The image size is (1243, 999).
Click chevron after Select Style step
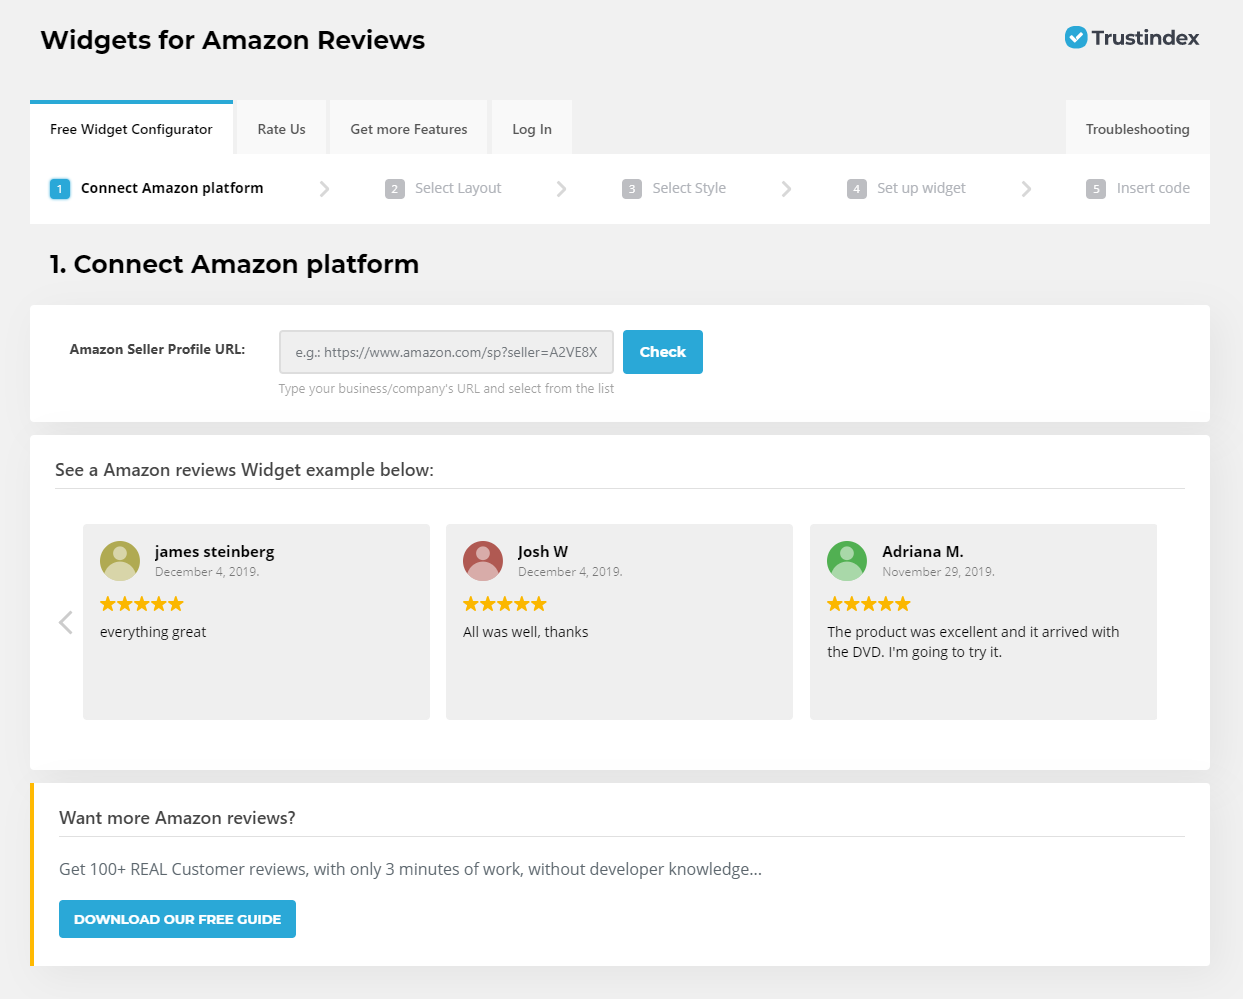[x=786, y=189]
